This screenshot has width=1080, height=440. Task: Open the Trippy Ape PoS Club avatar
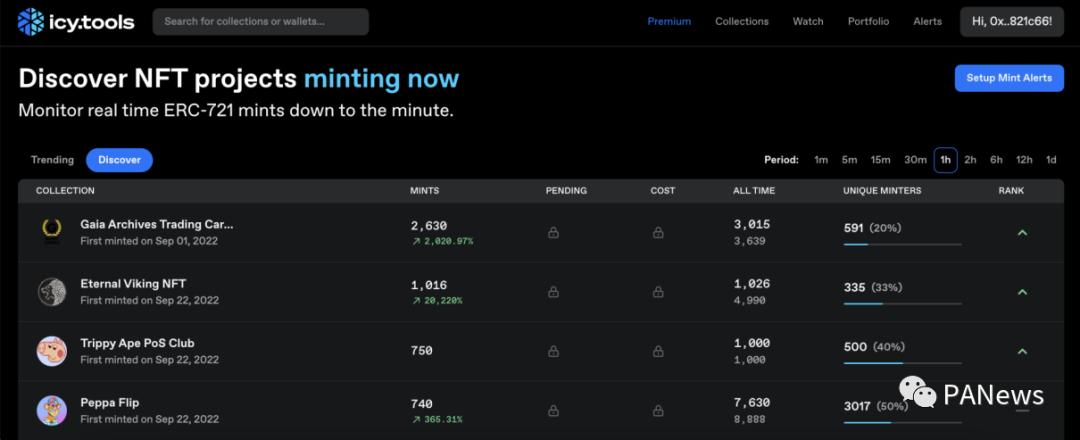pyautogui.click(x=52, y=351)
